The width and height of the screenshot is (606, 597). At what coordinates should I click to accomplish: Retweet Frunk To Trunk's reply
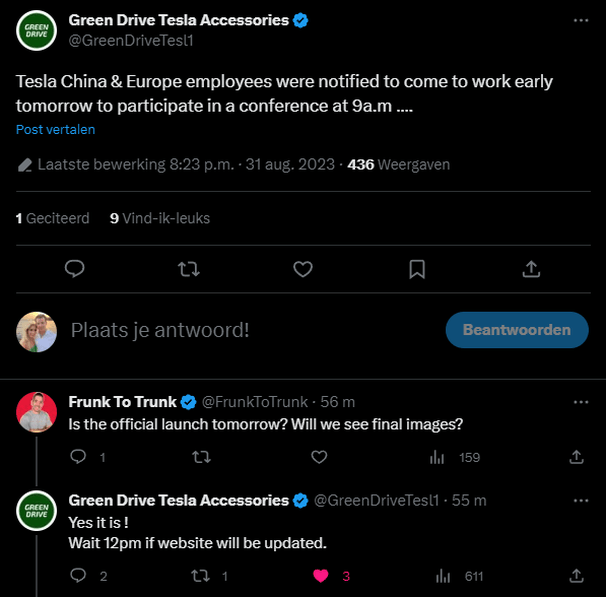[200, 457]
